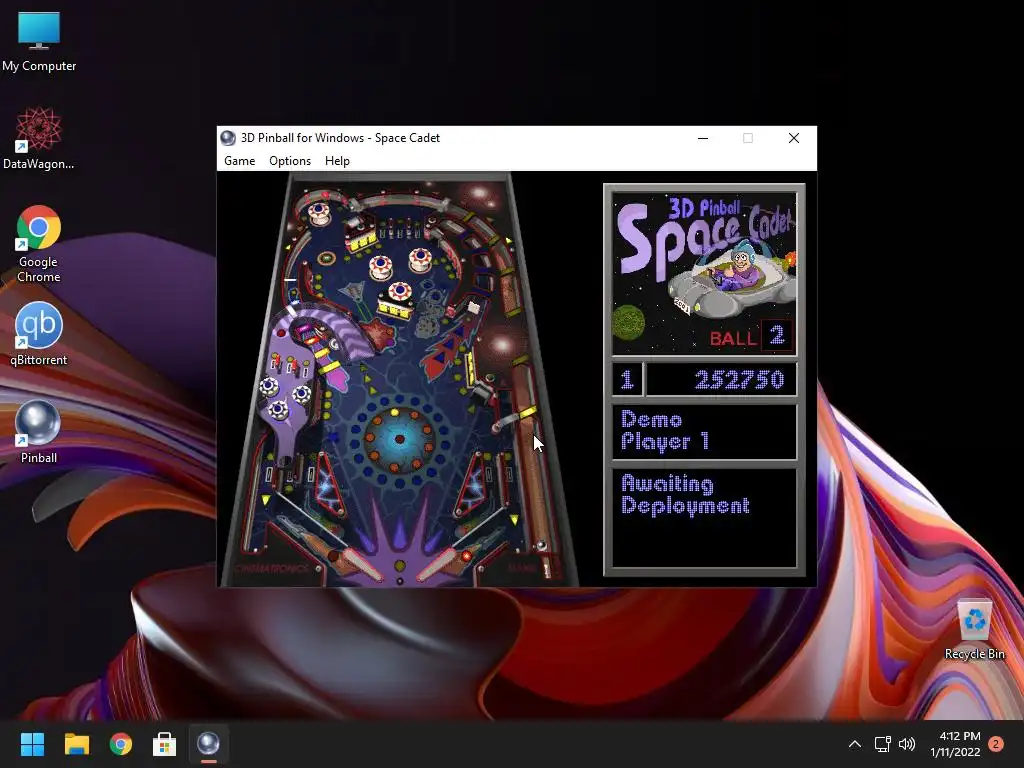Viewport: 1024px width, 768px height.
Task: Open the notification badge showing 2
Action: coord(996,744)
